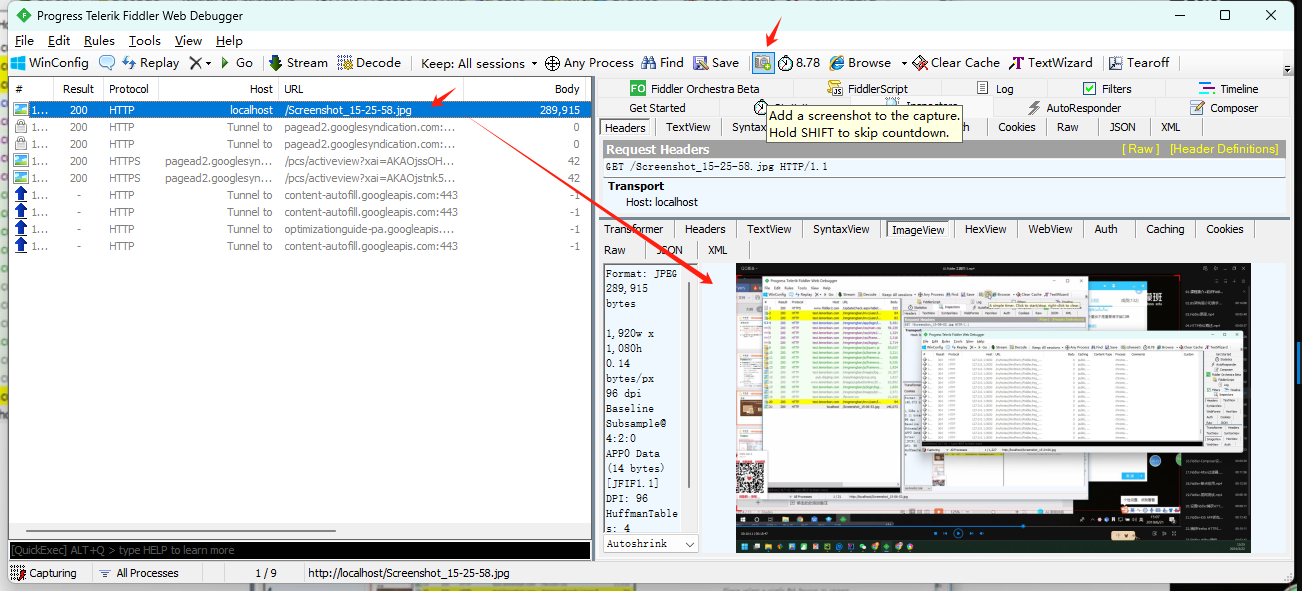Open the Keep: All sessions dropdown
This screenshot has width=1302, height=591.
pos(479,63)
